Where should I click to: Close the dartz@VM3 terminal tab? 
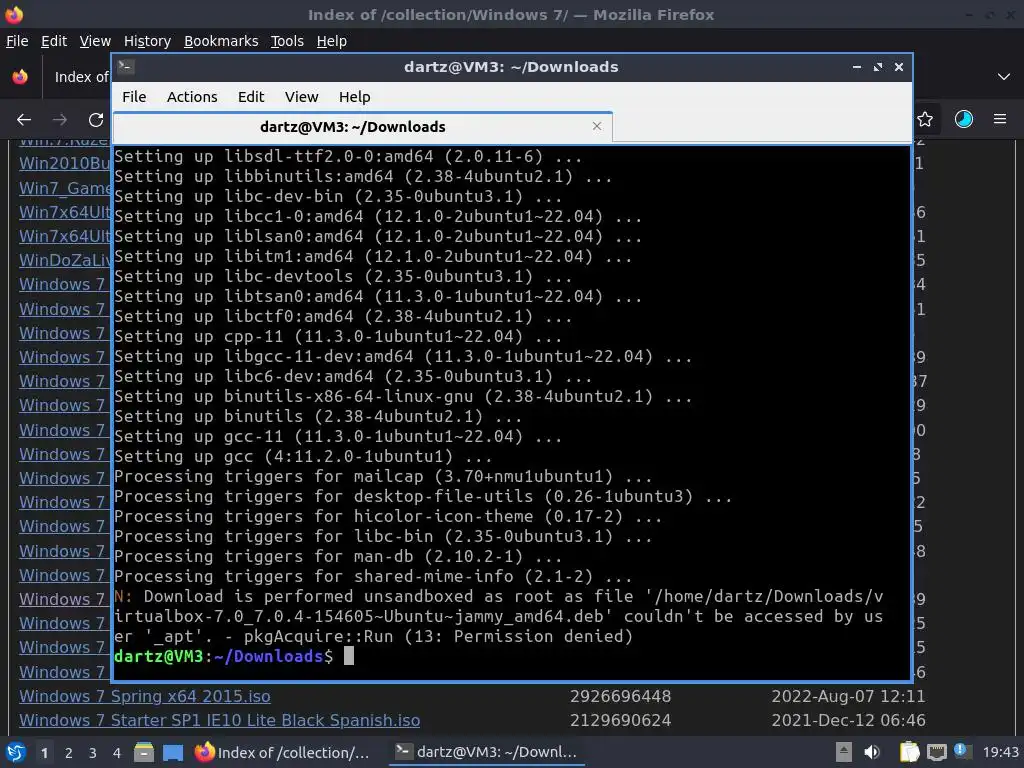point(596,126)
